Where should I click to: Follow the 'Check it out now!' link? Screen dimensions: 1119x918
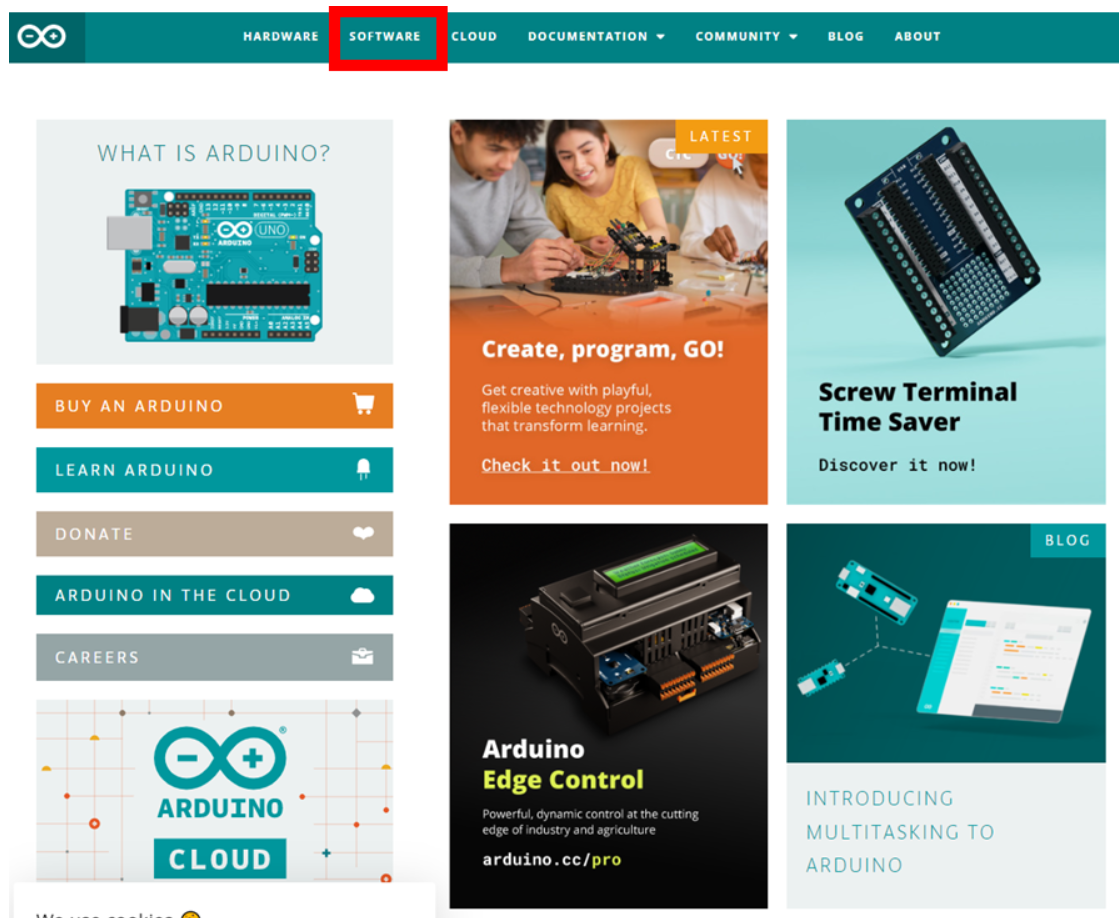click(x=565, y=465)
